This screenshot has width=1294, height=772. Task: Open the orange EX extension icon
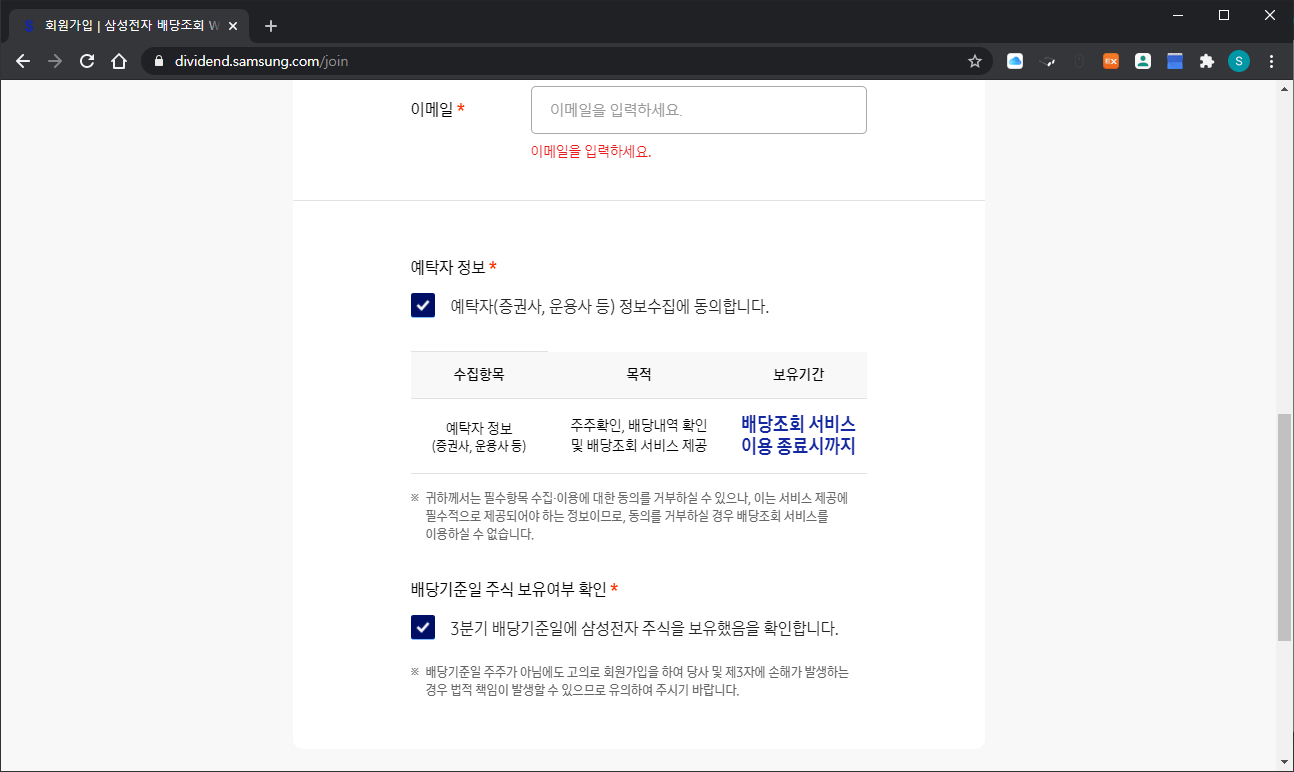point(1111,61)
